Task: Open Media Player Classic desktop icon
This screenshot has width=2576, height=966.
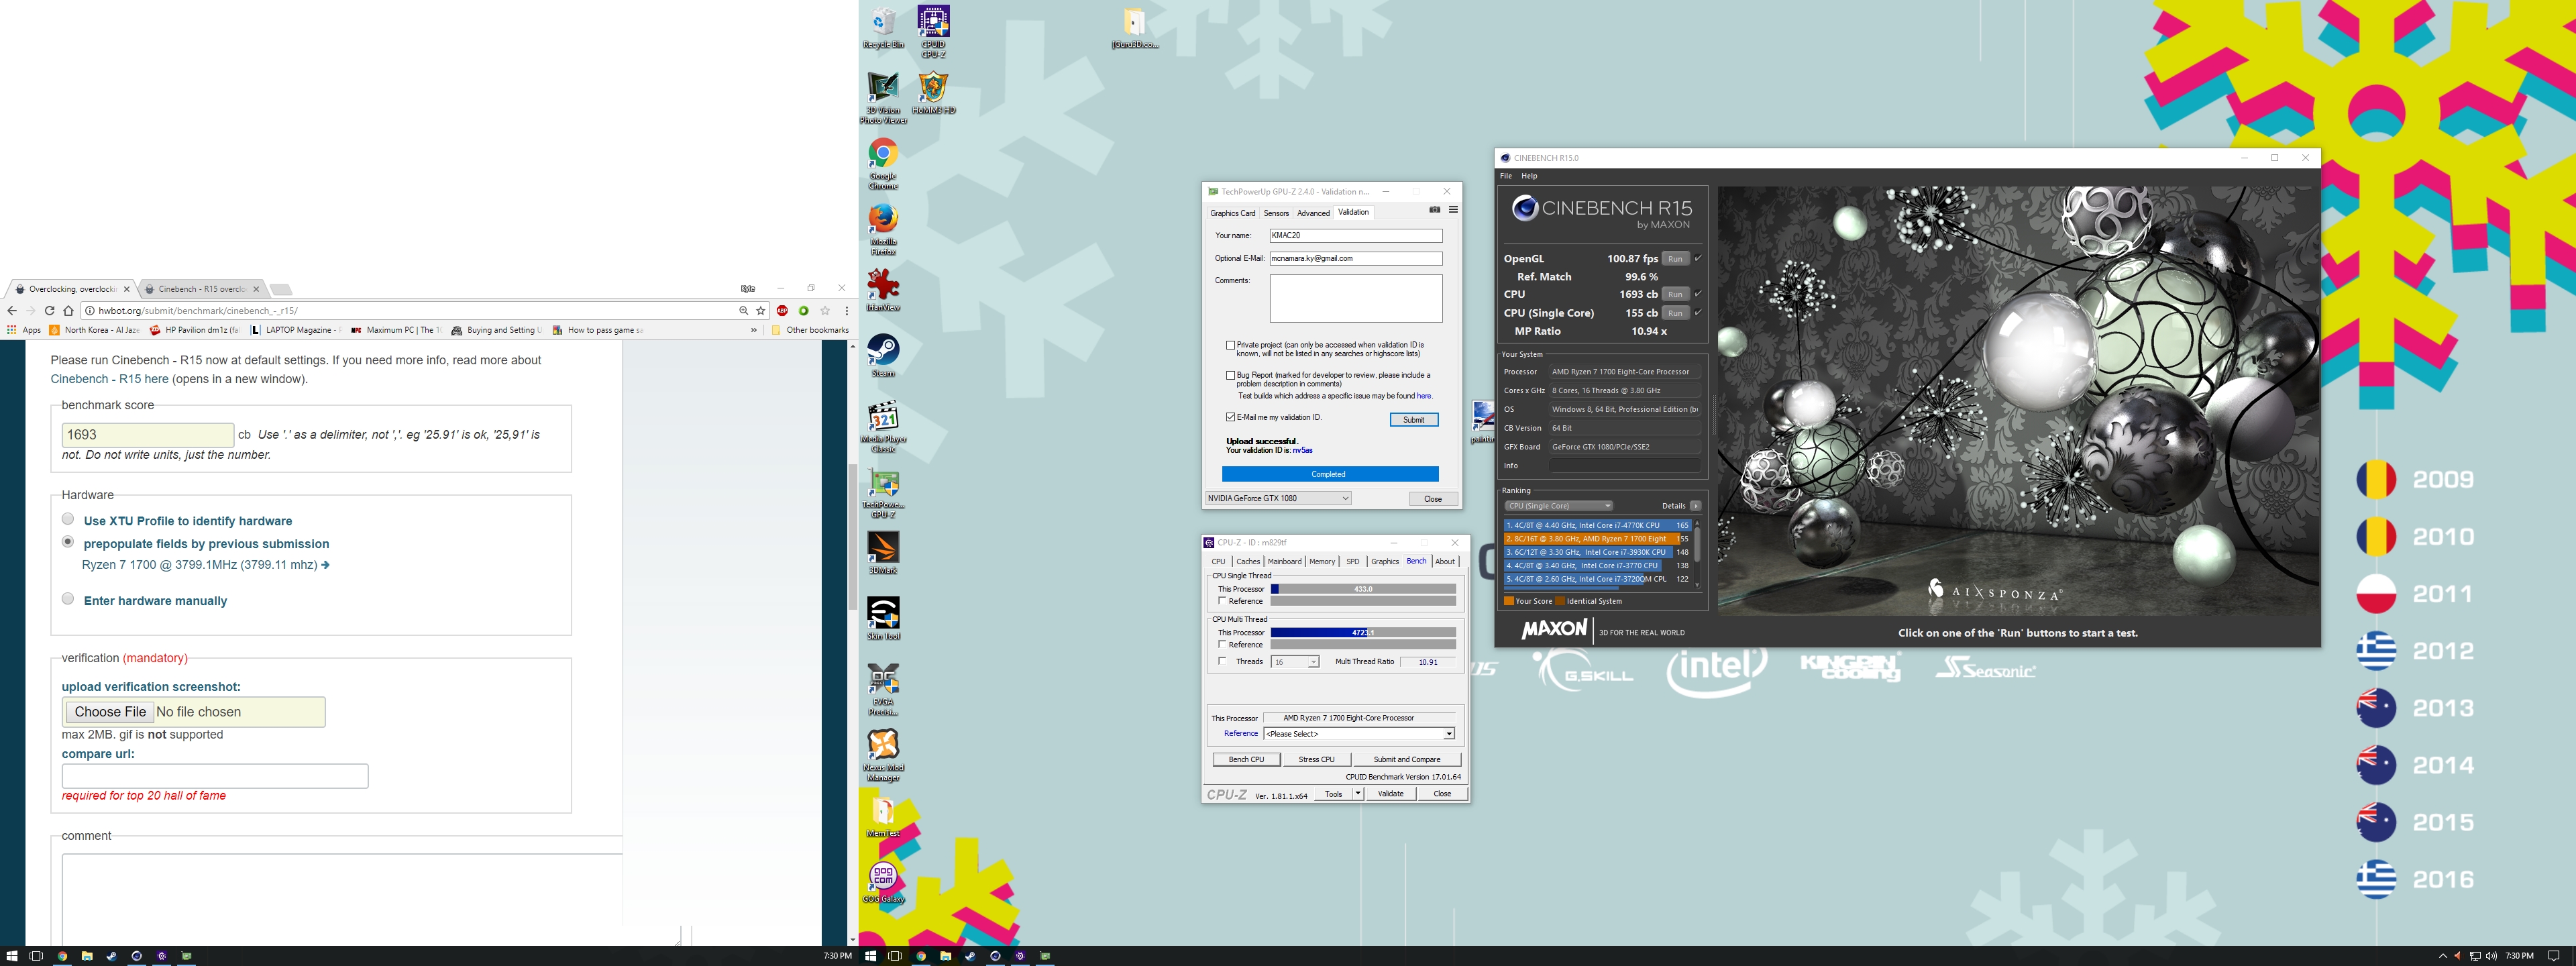Action: (x=883, y=427)
